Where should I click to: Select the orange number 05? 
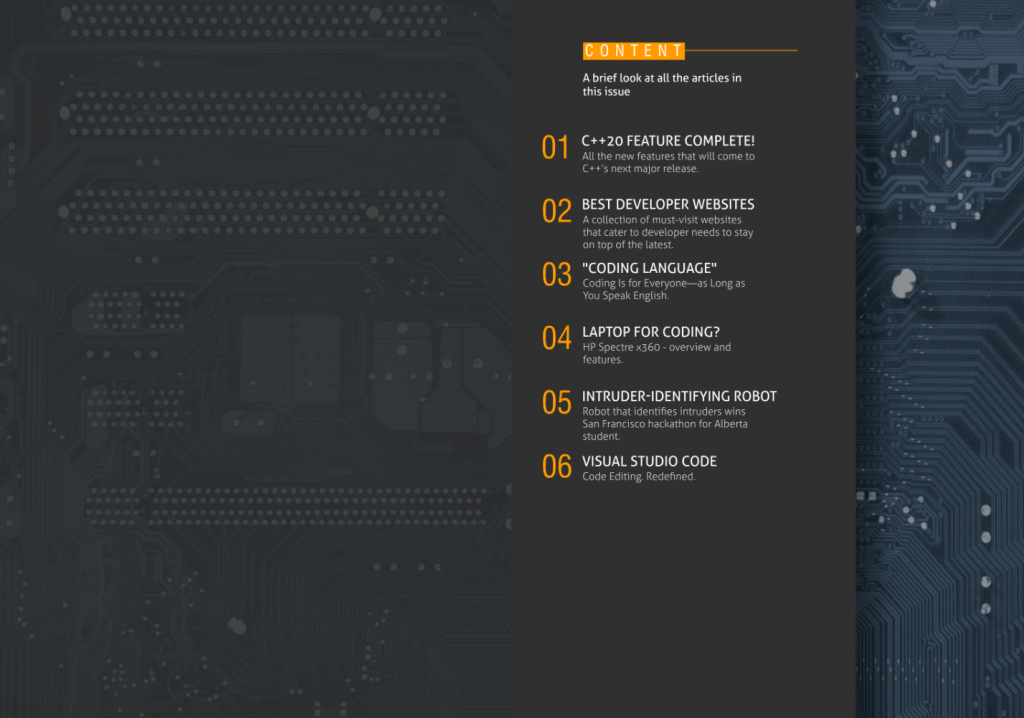(556, 402)
